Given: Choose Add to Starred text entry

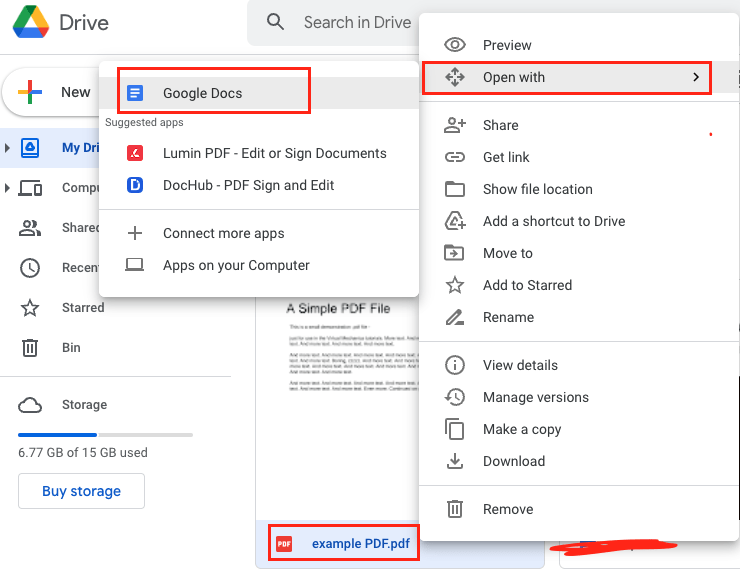Looking at the screenshot, I should [527, 285].
